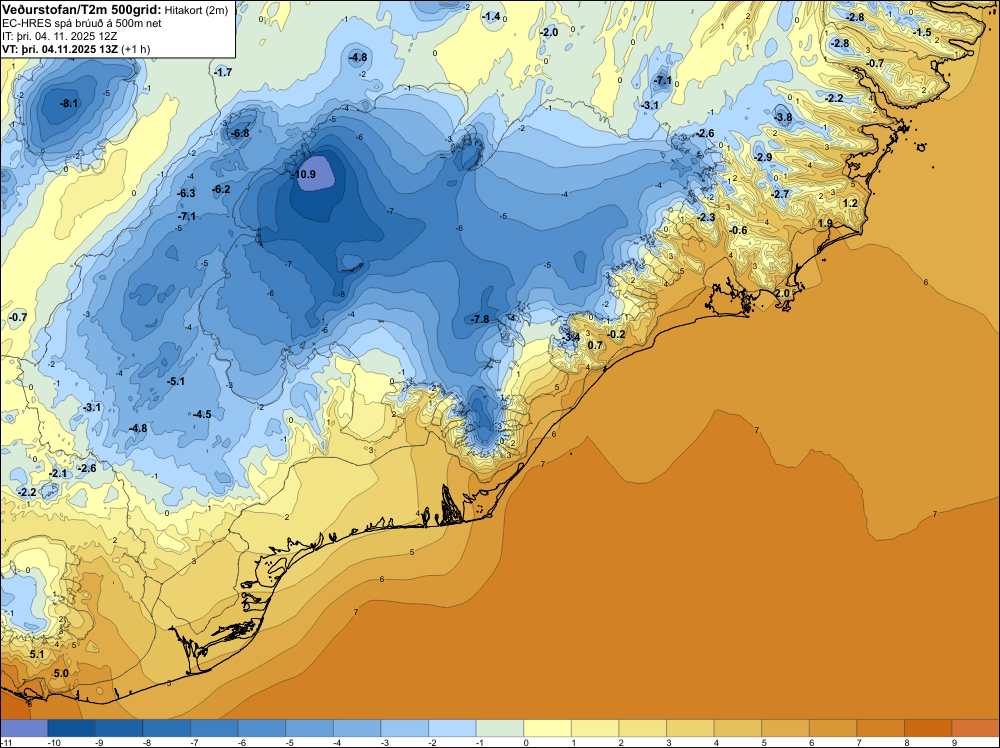The height and width of the screenshot is (748, 1000).
Task: Click the 5.0 temperature label
Action: [61, 673]
